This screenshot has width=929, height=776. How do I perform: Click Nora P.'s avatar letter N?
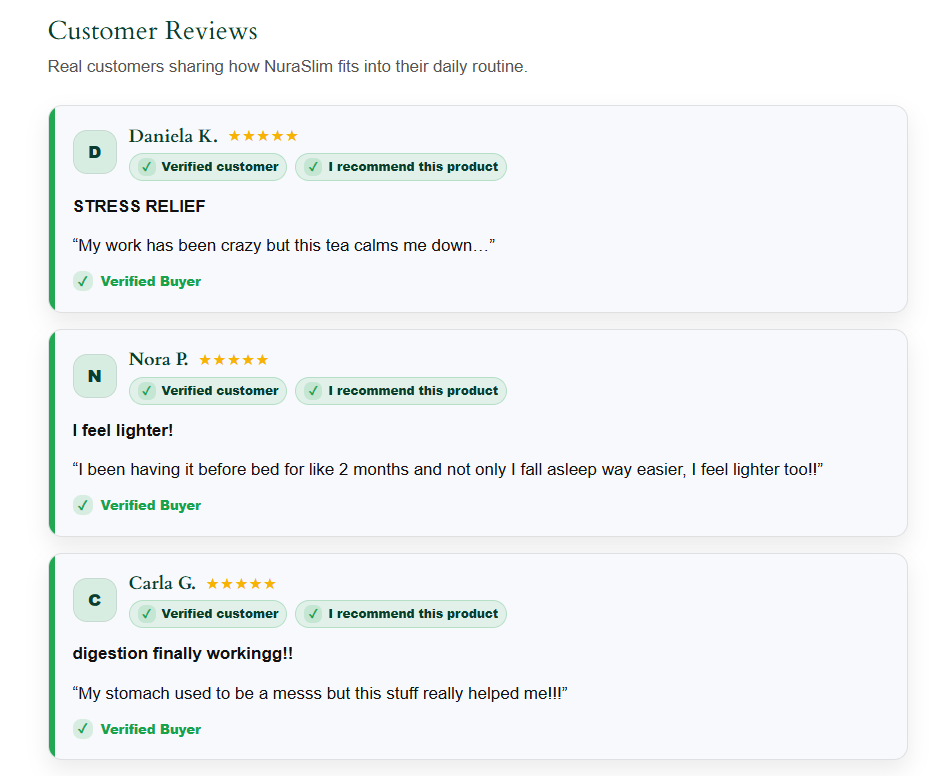click(x=95, y=376)
